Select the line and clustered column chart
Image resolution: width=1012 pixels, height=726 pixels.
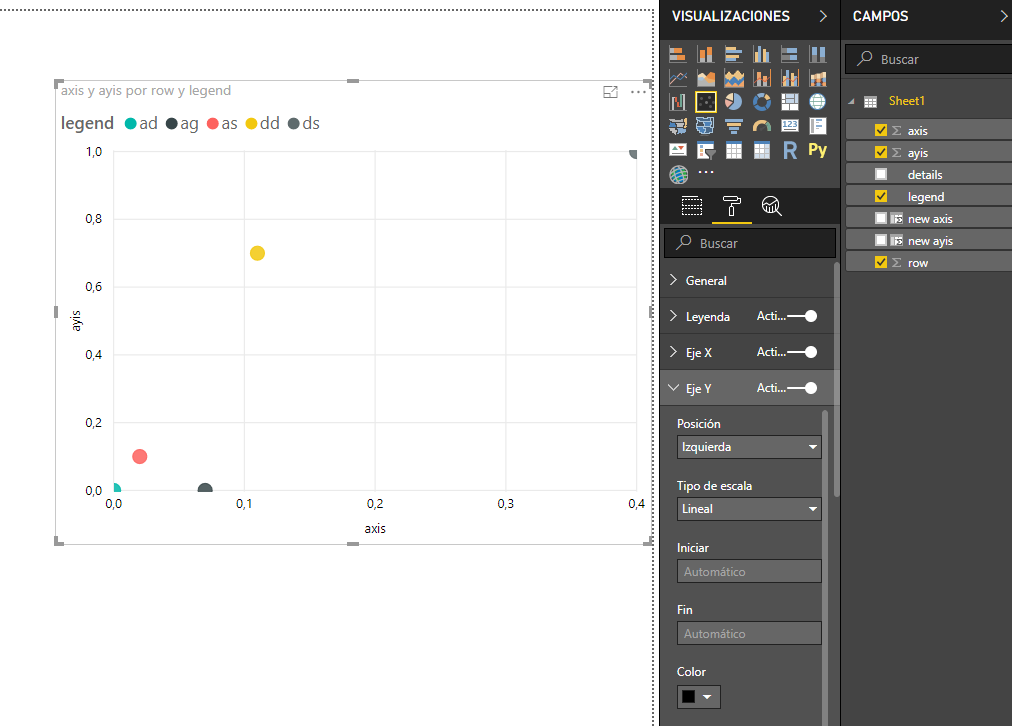tap(789, 78)
